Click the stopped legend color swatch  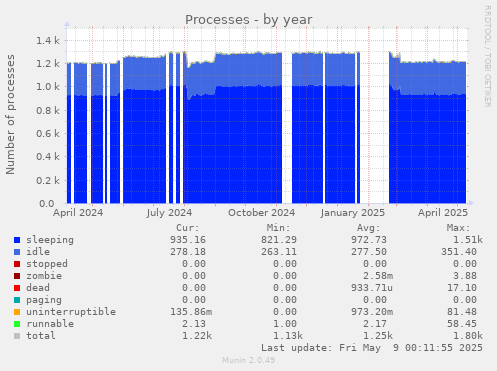coord(17,264)
